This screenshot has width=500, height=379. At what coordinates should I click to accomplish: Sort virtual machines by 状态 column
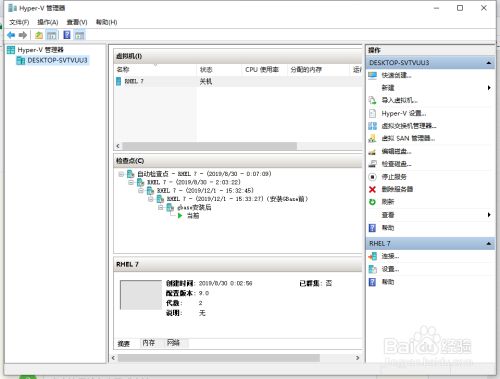coord(219,70)
